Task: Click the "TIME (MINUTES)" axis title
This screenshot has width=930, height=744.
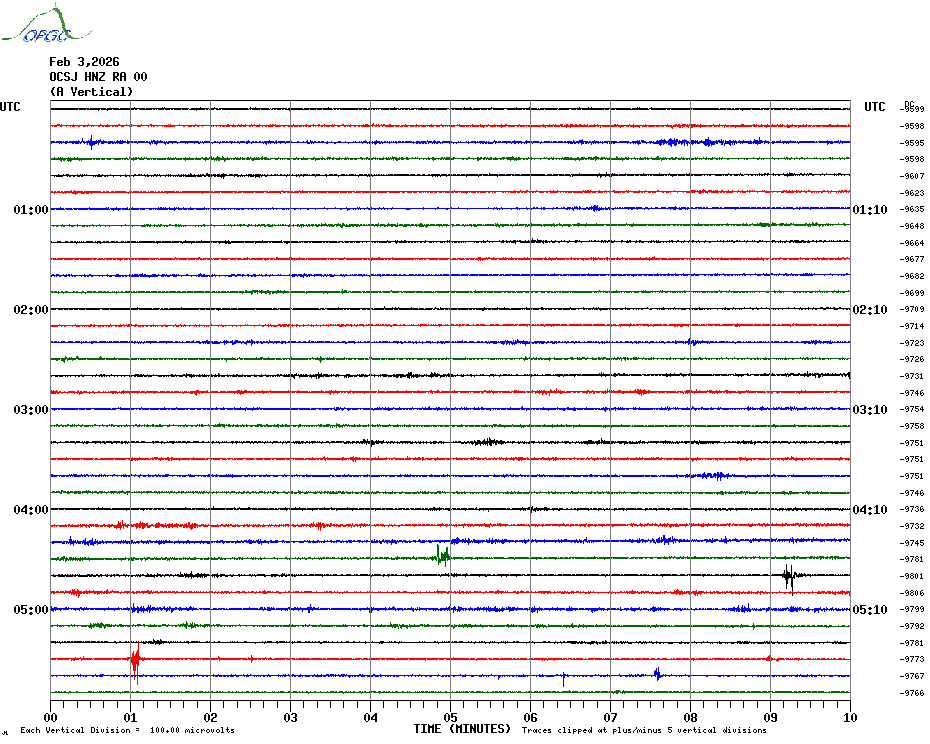Action: tap(462, 729)
